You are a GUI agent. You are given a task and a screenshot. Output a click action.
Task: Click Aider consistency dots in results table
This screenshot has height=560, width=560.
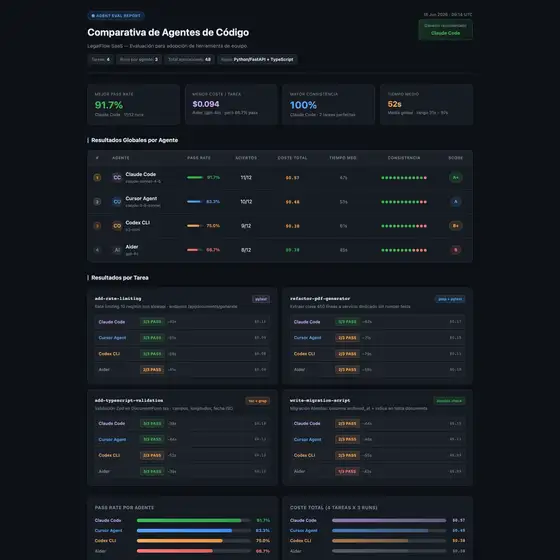click(x=404, y=250)
